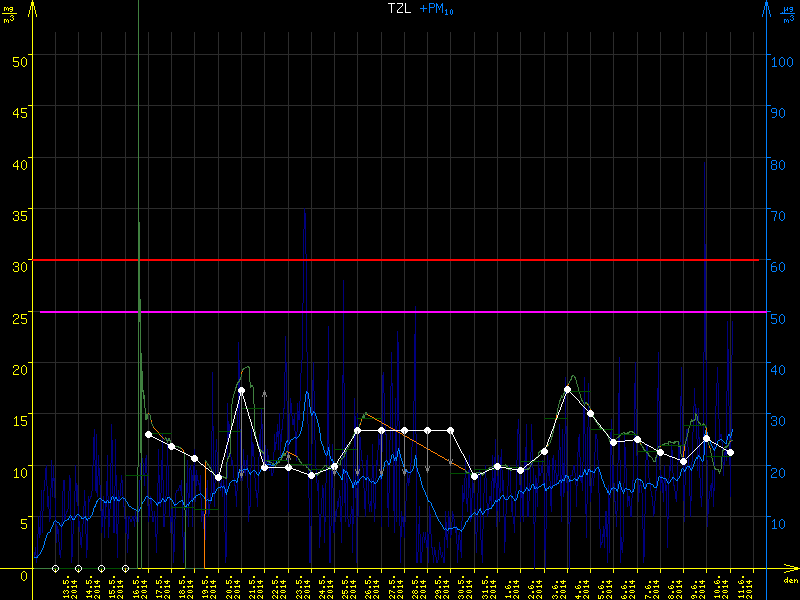
Task: Toggle the TZL series label in the title
Action: 398,9
